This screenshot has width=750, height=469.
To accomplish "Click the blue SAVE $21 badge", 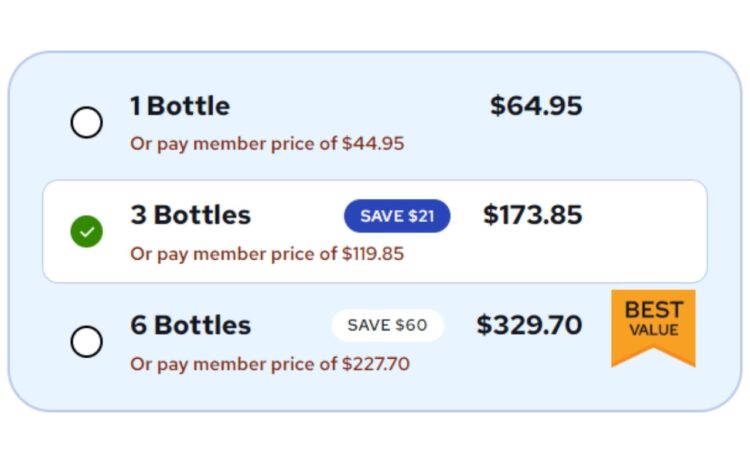I will (x=397, y=216).
